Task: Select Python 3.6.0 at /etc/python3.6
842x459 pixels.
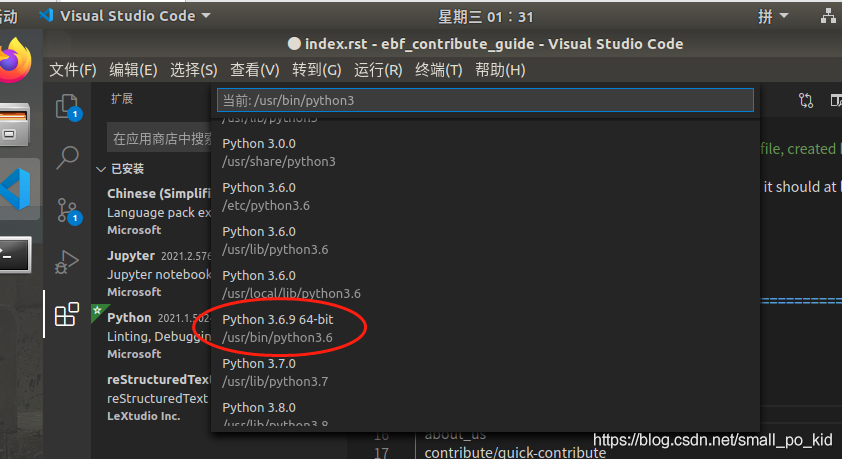Action: (x=486, y=196)
